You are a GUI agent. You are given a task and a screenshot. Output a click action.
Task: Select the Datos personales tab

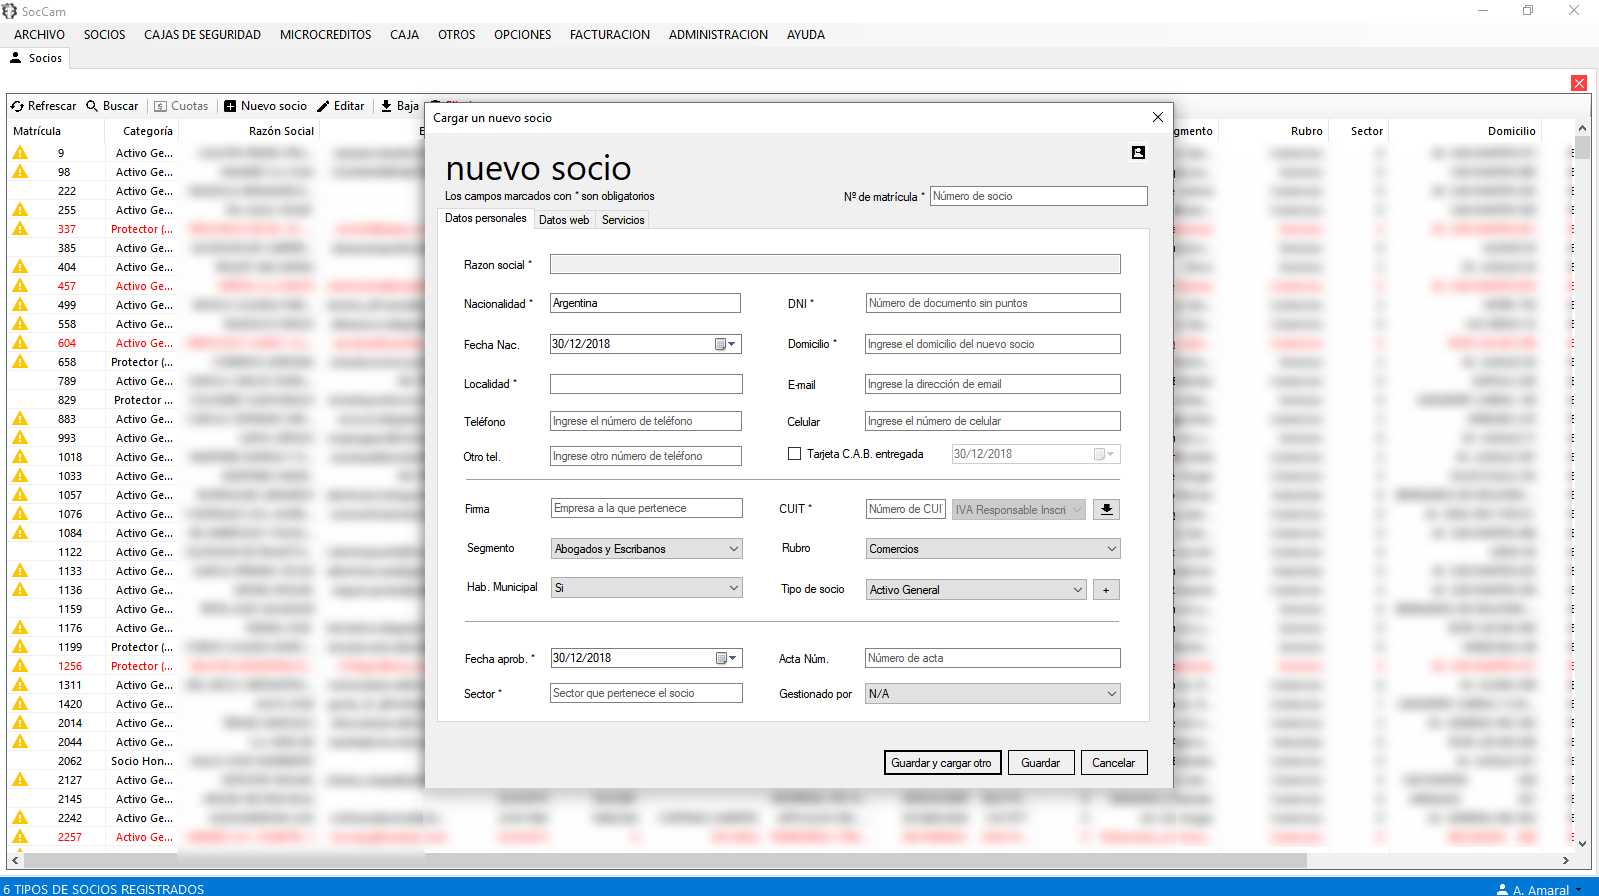[486, 218]
